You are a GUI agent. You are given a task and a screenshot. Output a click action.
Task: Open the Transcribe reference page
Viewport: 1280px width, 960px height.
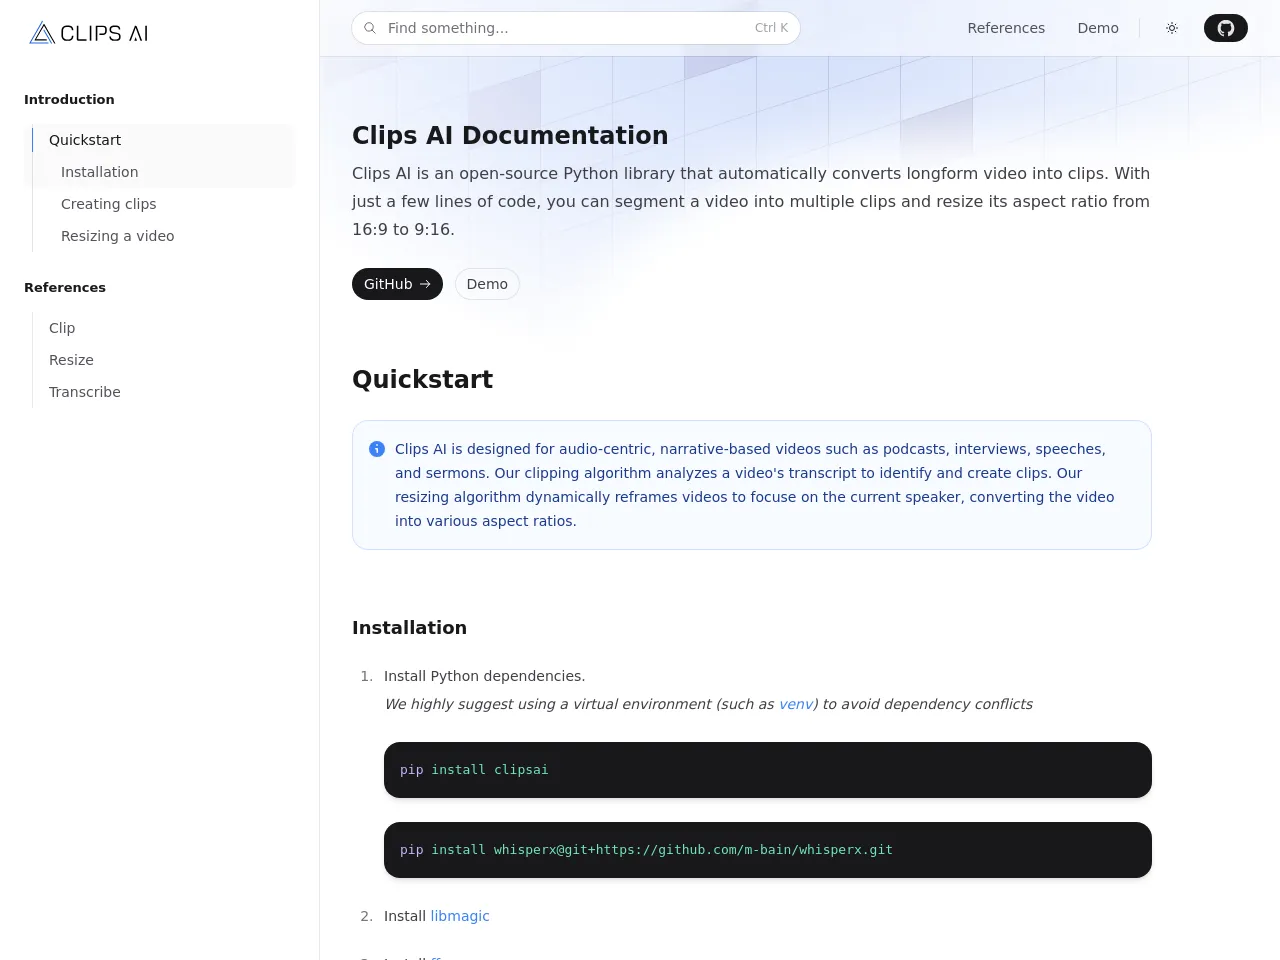[85, 392]
